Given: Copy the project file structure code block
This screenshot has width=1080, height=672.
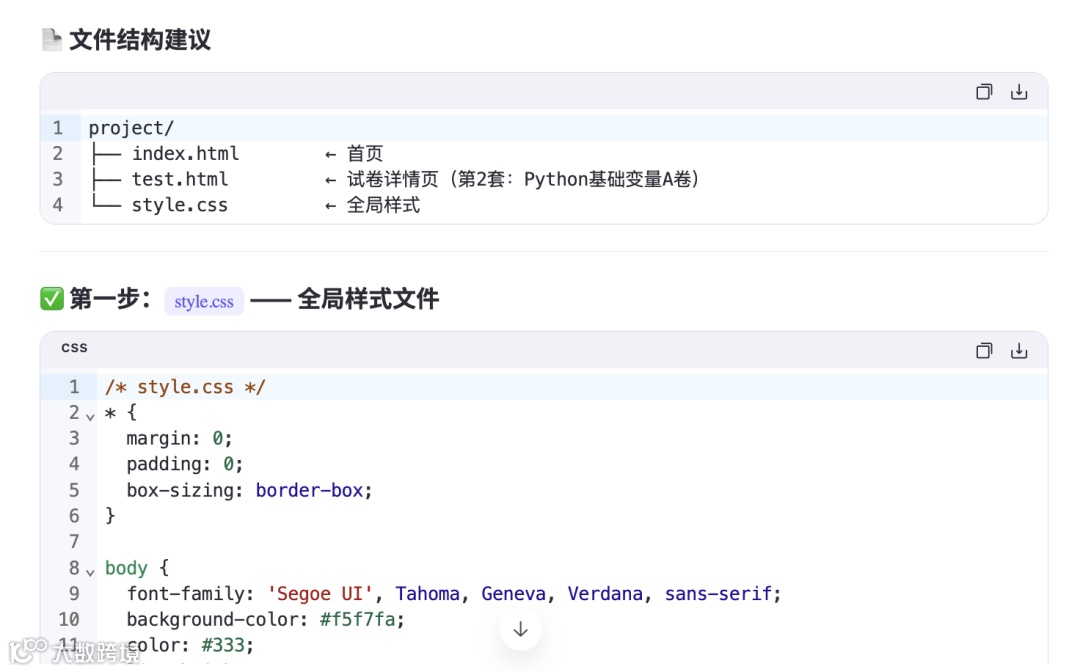Looking at the screenshot, I should point(984,92).
